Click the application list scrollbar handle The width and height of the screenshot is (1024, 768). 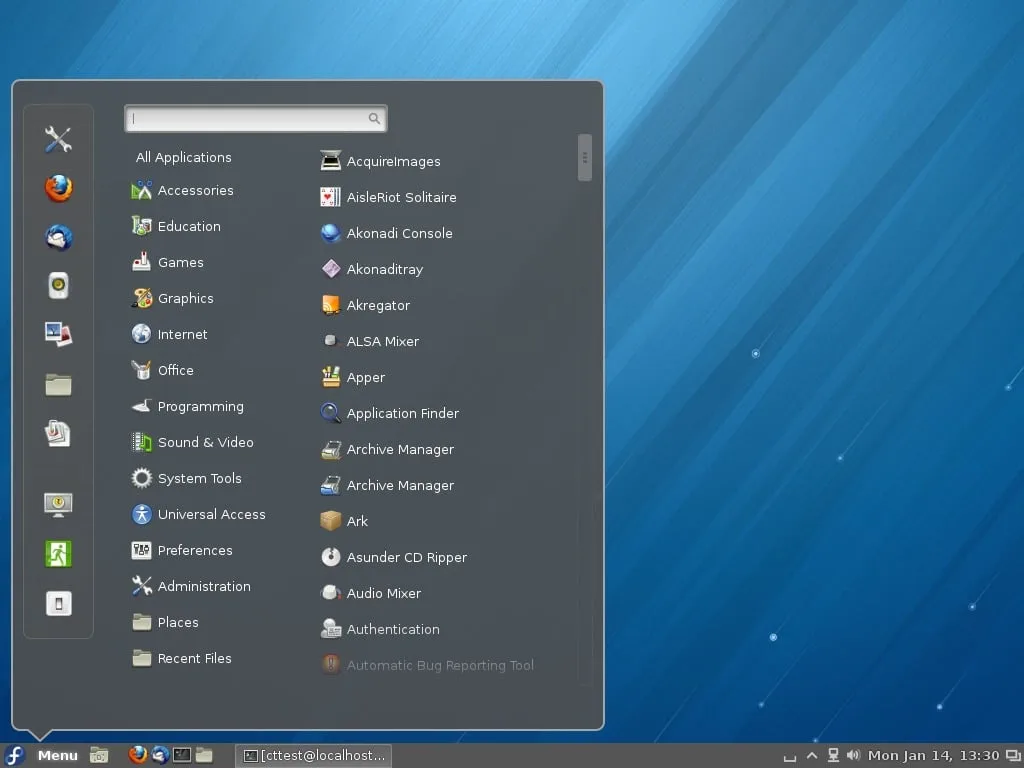pyautogui.click(x=584, y=157)
